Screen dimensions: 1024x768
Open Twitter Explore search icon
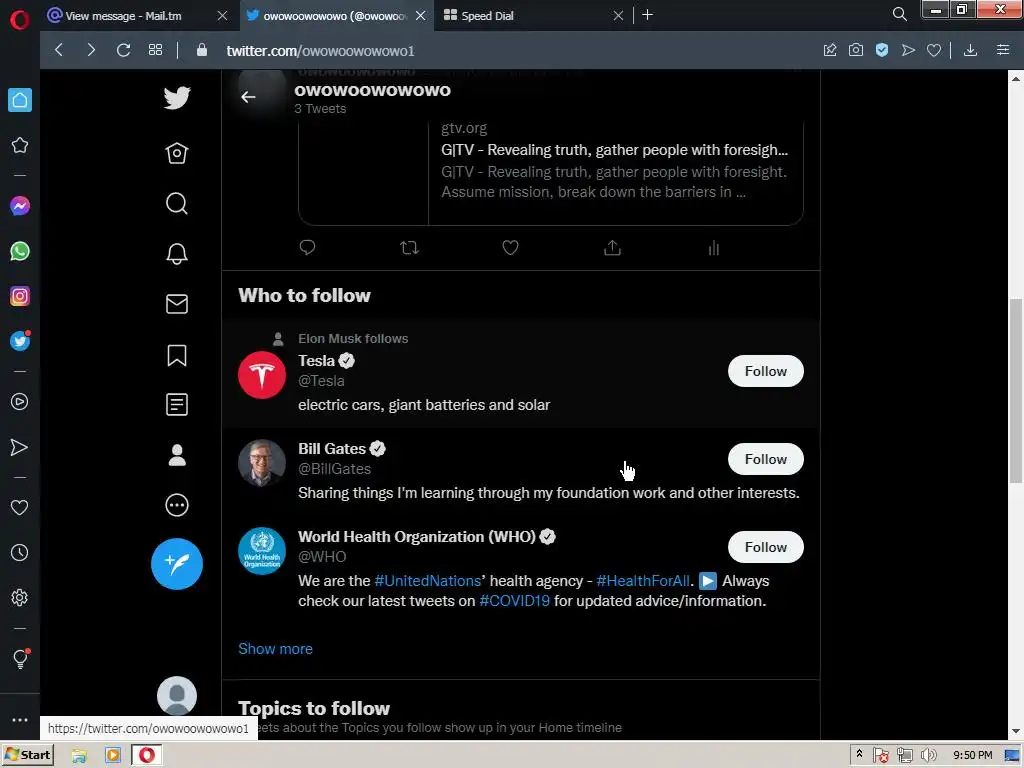point(177,203)
